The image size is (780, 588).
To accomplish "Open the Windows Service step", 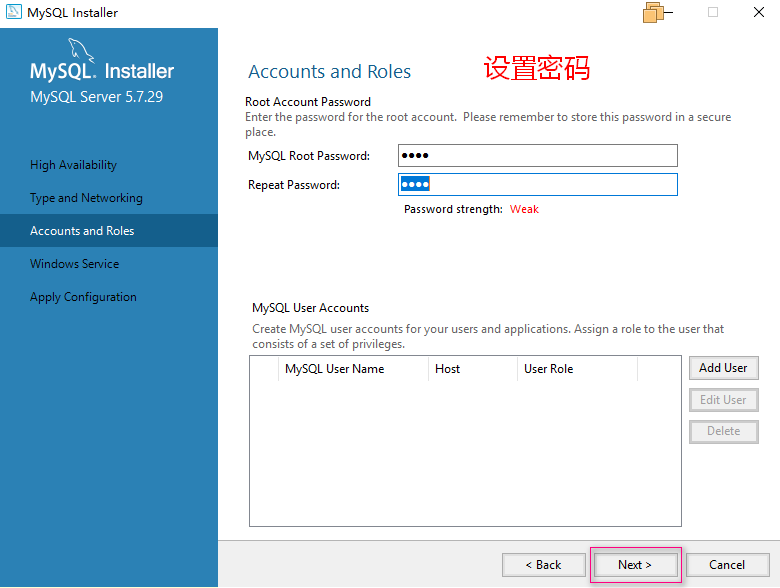I will 75,264.
